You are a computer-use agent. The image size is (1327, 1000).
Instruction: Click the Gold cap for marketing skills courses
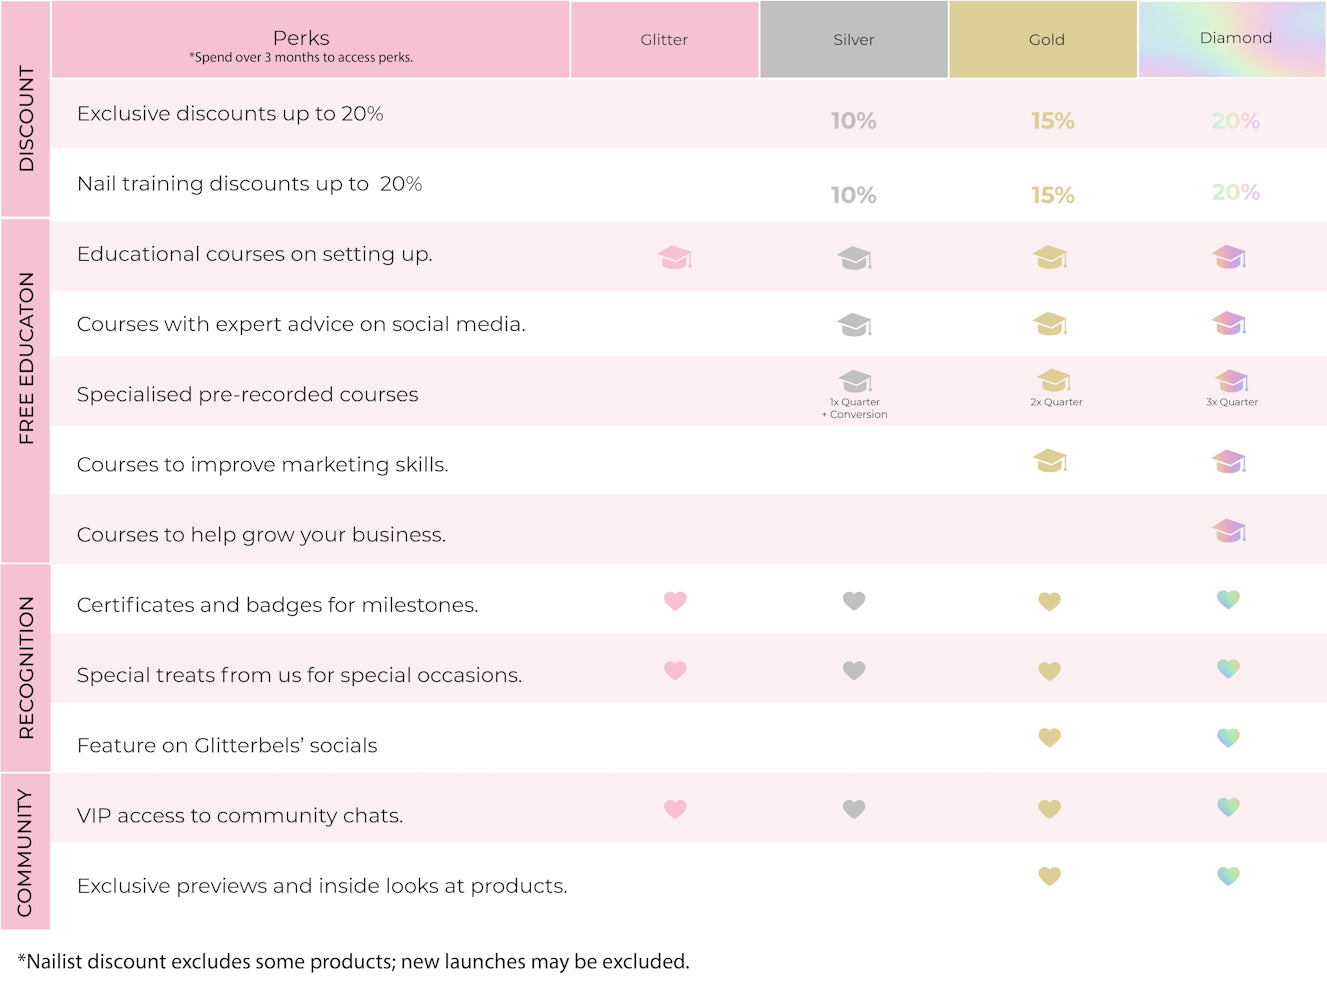(x=1050, y=460)
